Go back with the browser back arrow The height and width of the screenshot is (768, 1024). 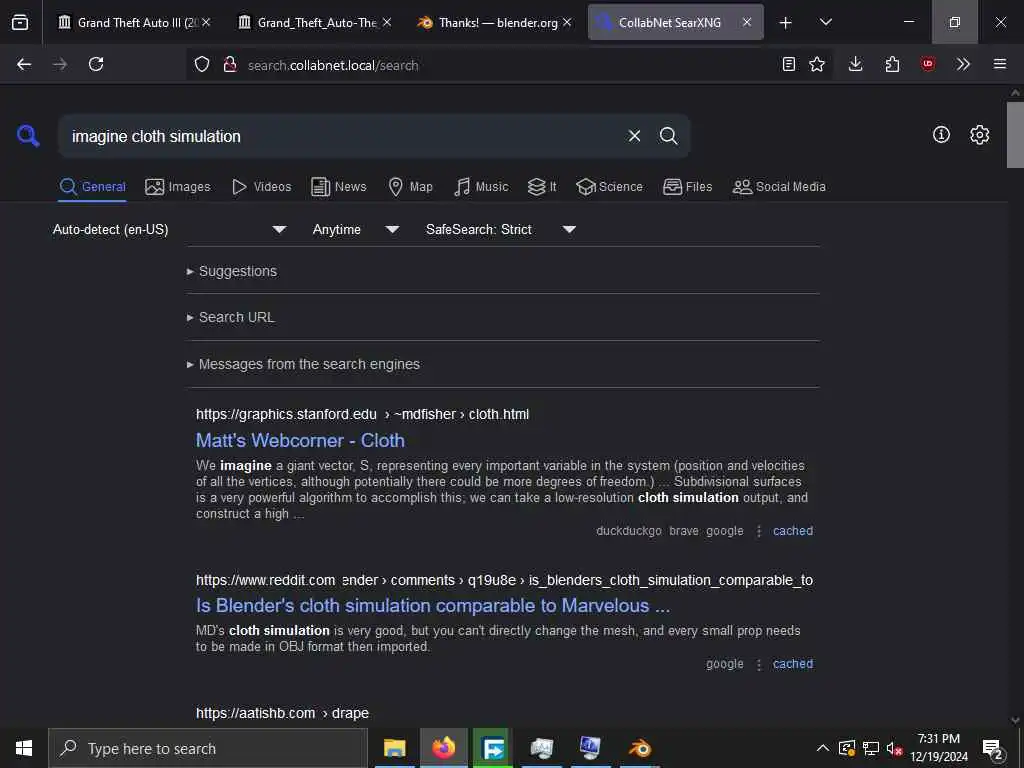pyautogui.click(x=24, y=64)
